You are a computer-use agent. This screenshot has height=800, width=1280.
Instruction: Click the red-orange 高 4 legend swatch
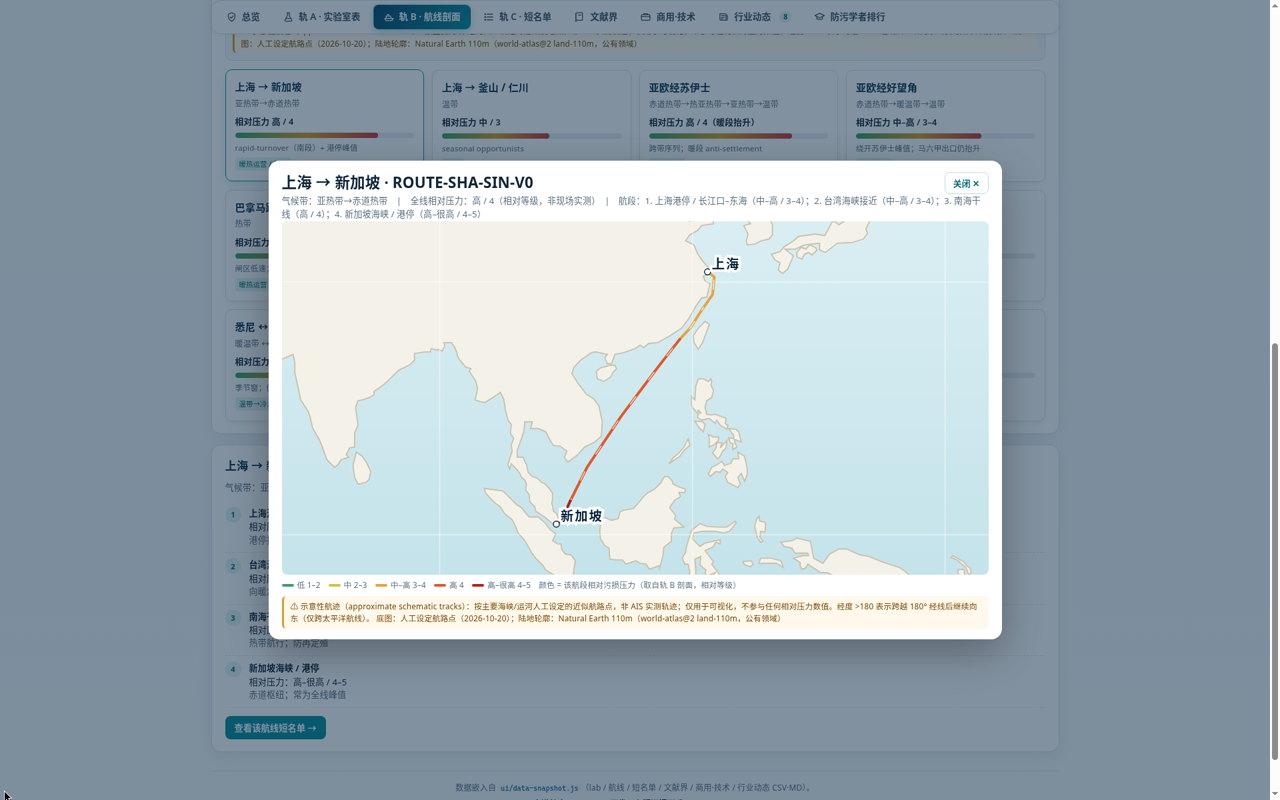[x=440, y=585]
